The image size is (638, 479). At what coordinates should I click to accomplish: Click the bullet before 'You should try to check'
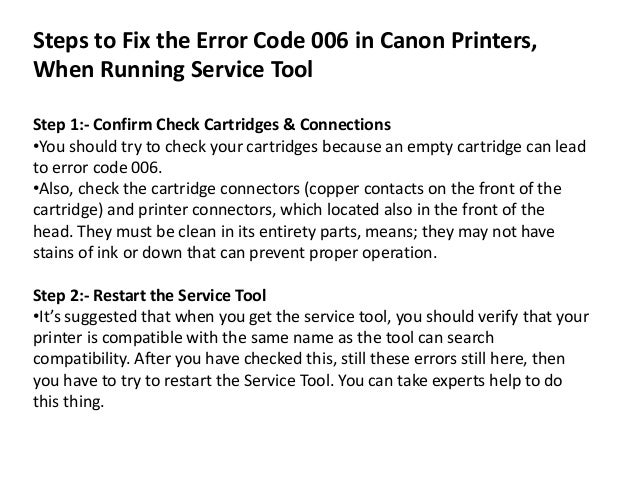pos(36,147)
